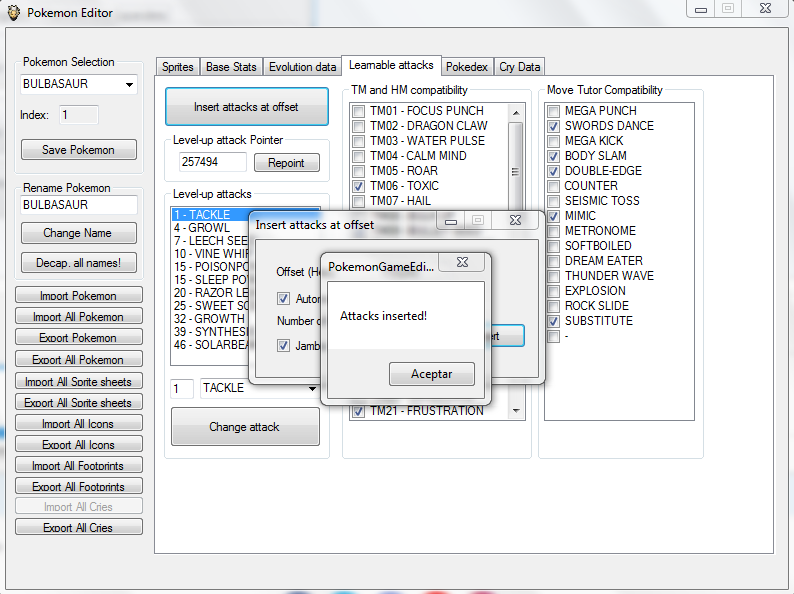Close the PokemonGameEditor message box
The image size is (794, 594).
pyautogui.click(x=464, y=262)
